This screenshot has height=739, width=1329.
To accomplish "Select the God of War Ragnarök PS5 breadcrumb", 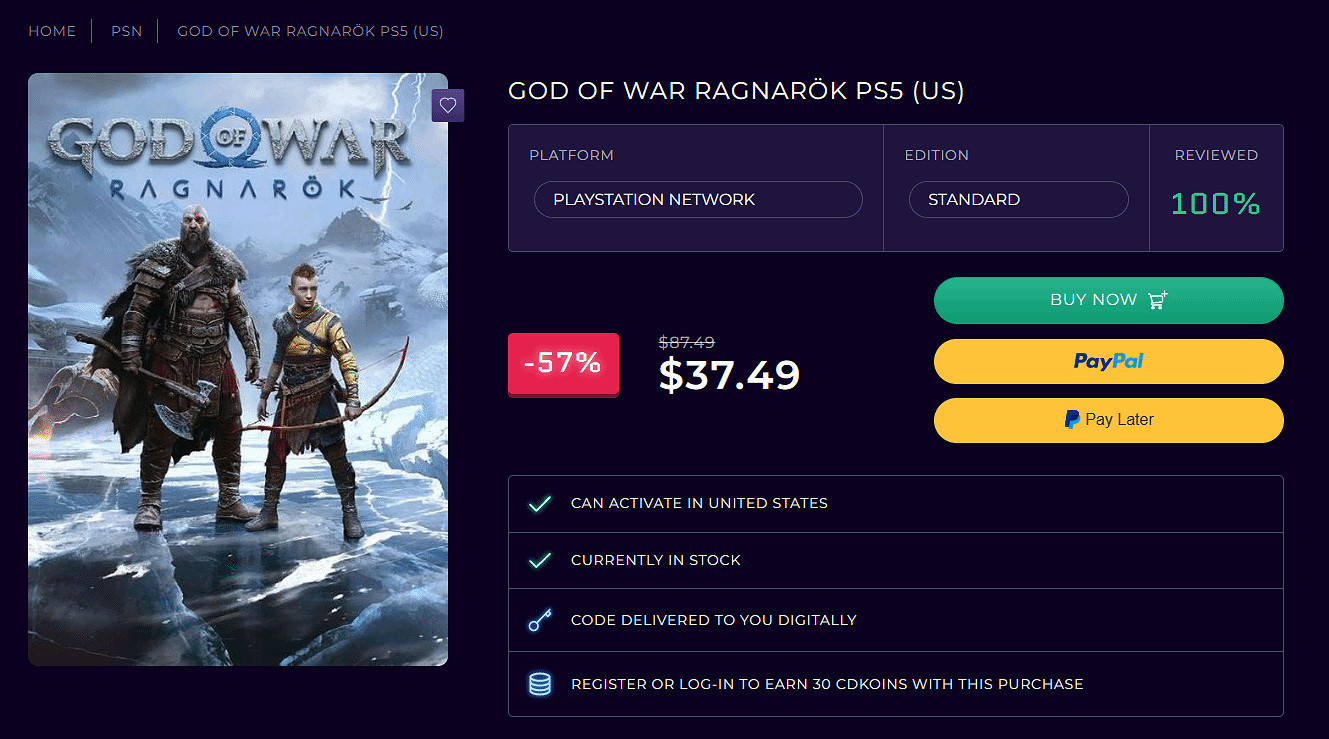I will click(x=310, y=31).
